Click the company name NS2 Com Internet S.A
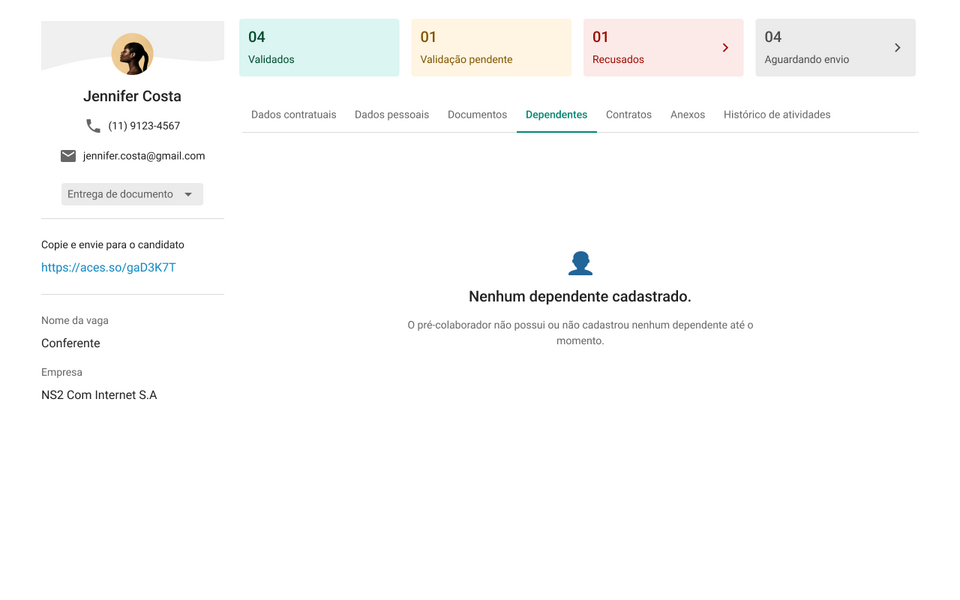 tap(99, 395)
